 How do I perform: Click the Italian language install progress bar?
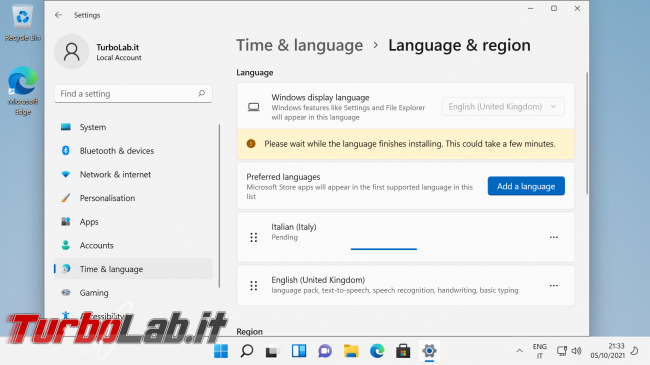(x=384, y=249)
